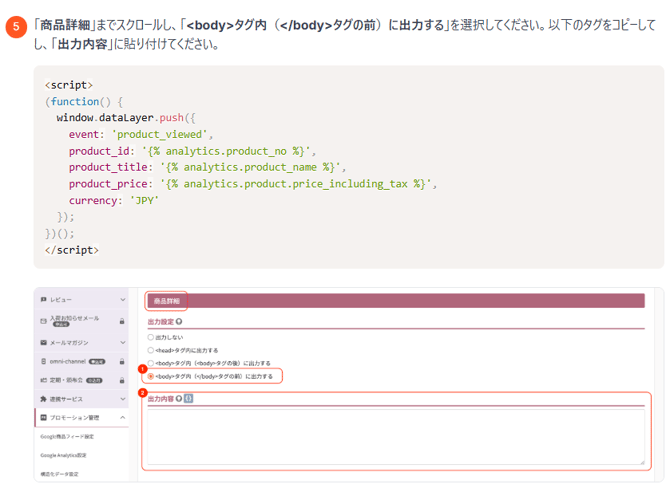
Task: Click the help icon next to 出力設定
Action: 178,323
